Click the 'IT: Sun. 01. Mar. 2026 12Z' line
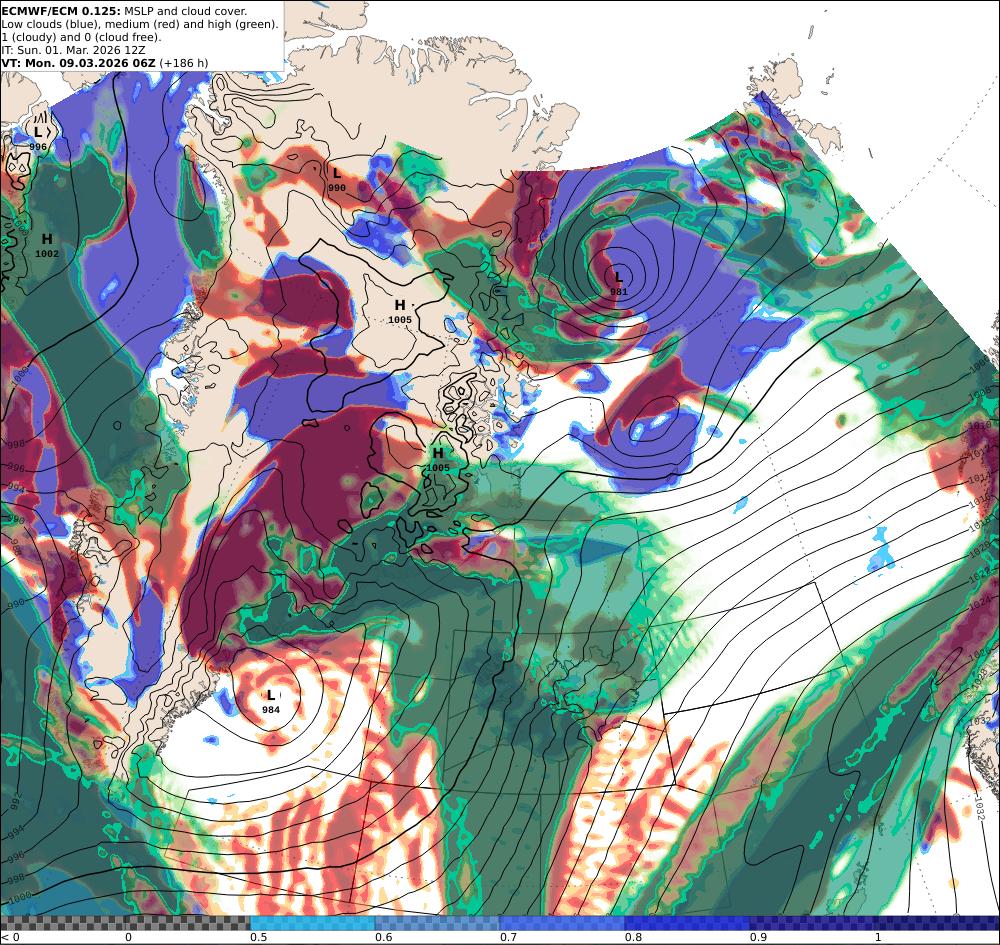This screenshot has height=945, width=1000. pos(73,50)
